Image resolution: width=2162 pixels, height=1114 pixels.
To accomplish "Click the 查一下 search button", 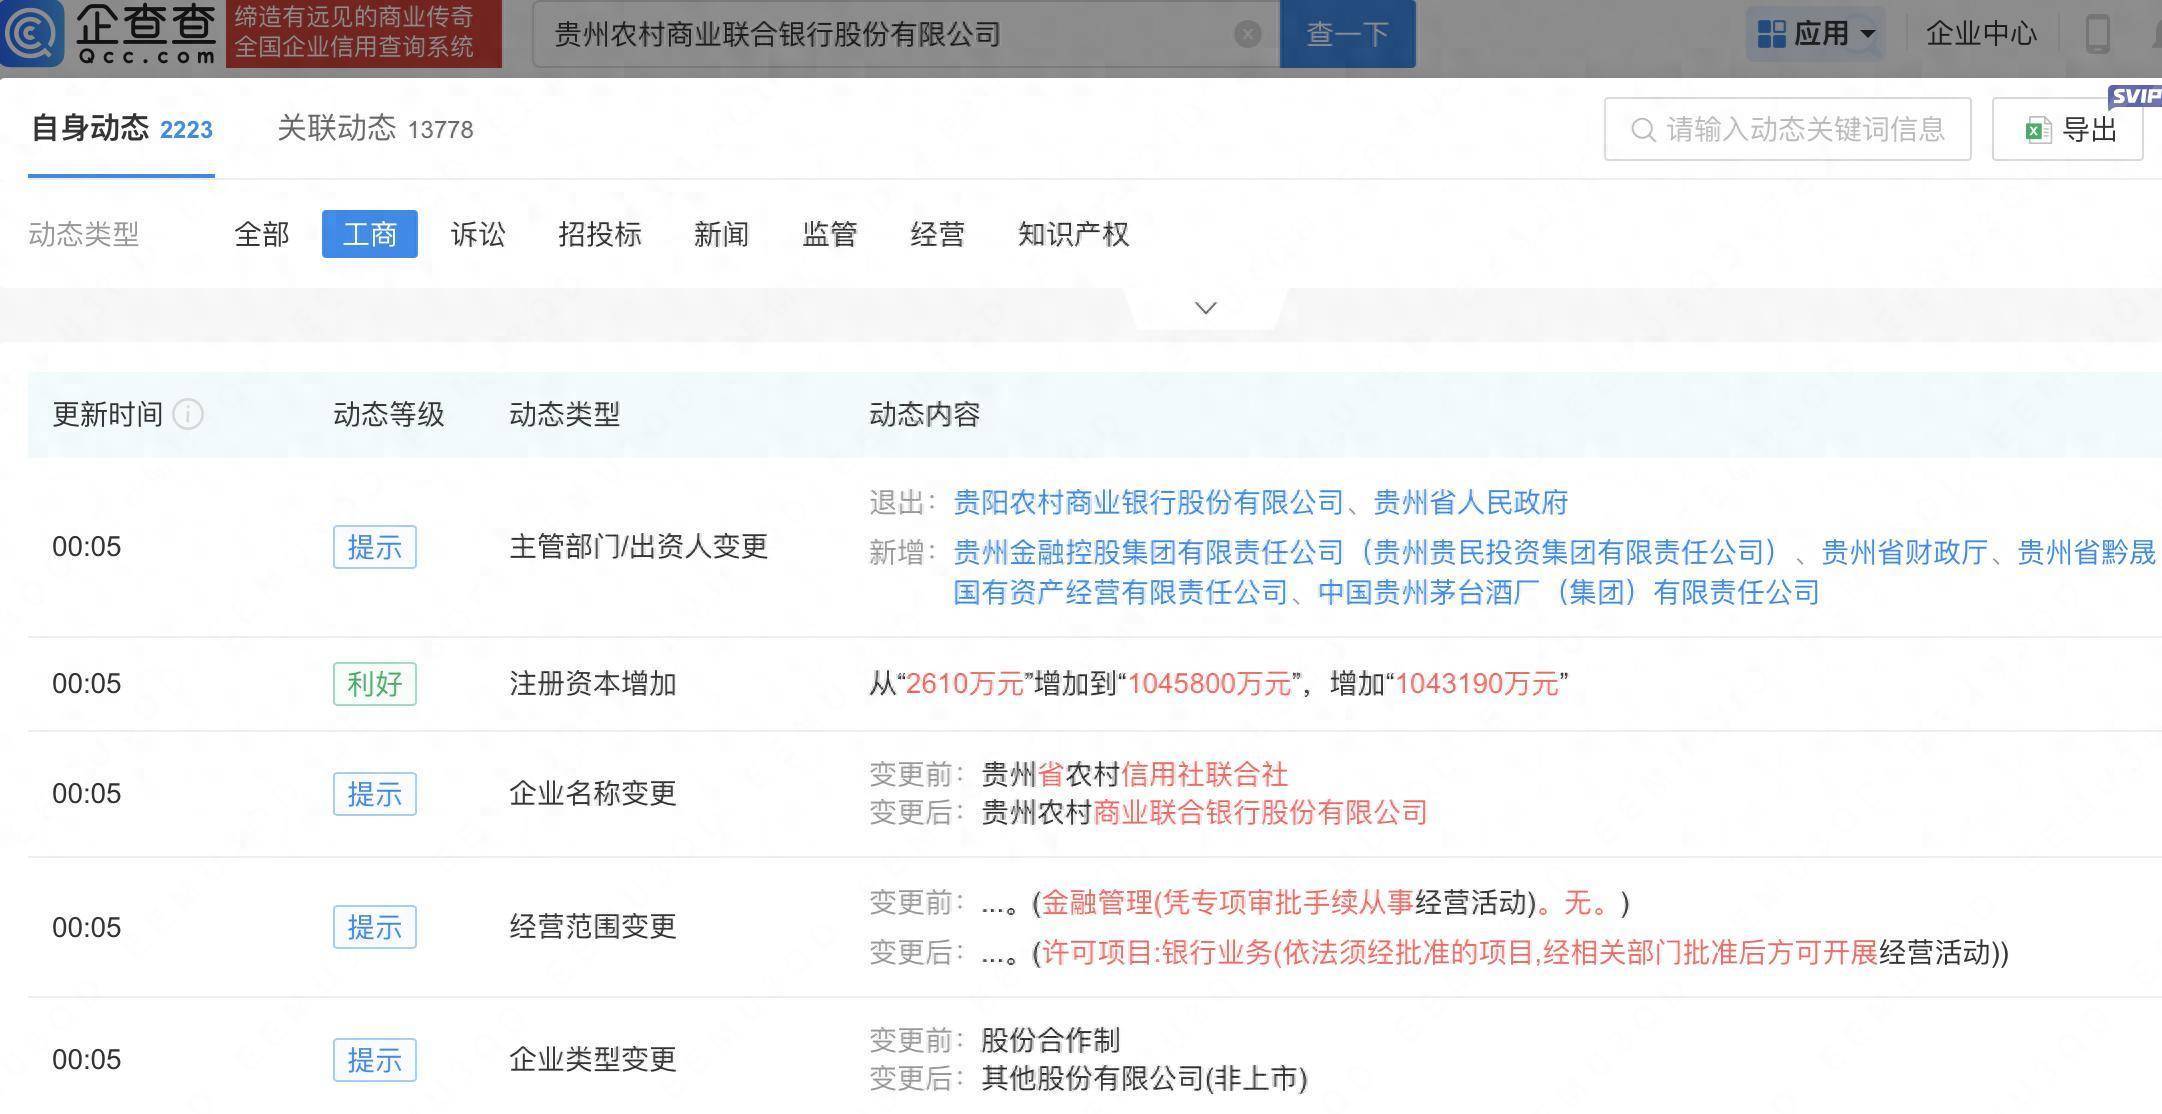I will [x=1348, y=33].
